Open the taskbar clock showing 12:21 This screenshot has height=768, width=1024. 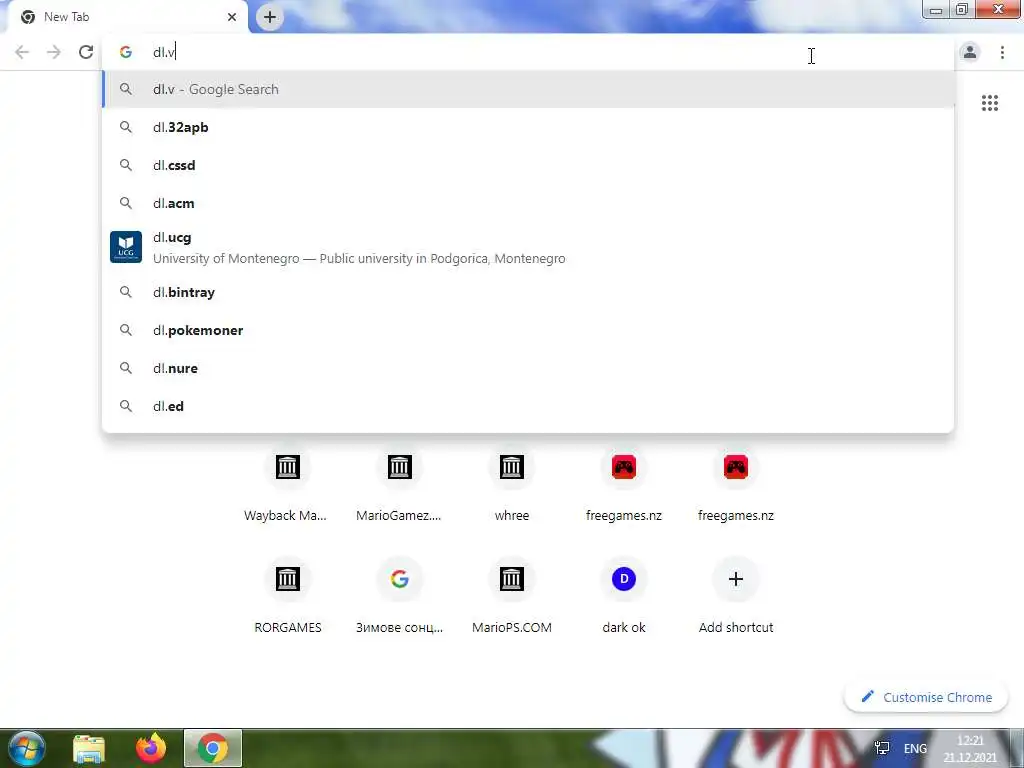point(970,749)
